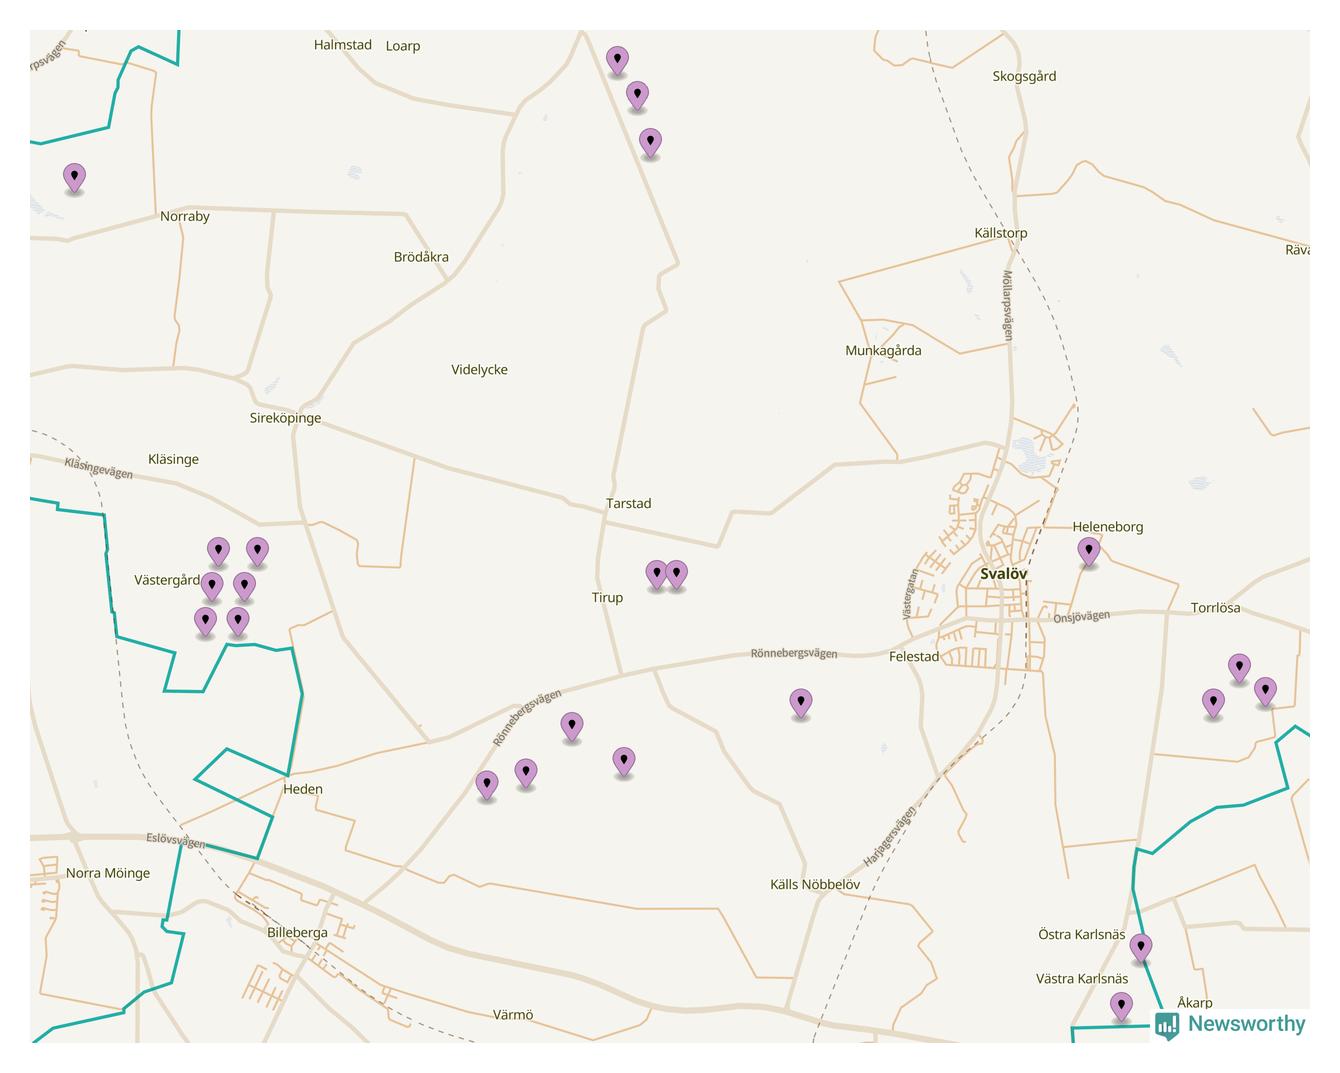Click the Billeberga place label
The height and width of the screenshot is (1073, 1340).
[x=297, y=933]
